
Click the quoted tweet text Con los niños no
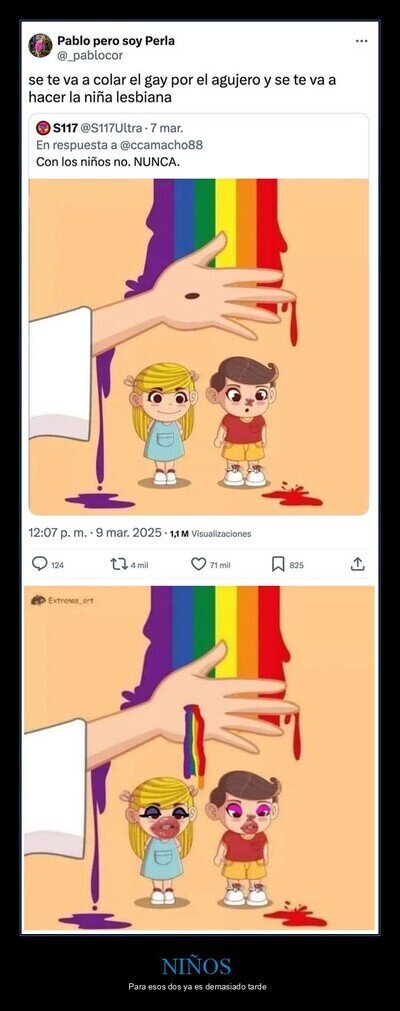click(83, 162)
